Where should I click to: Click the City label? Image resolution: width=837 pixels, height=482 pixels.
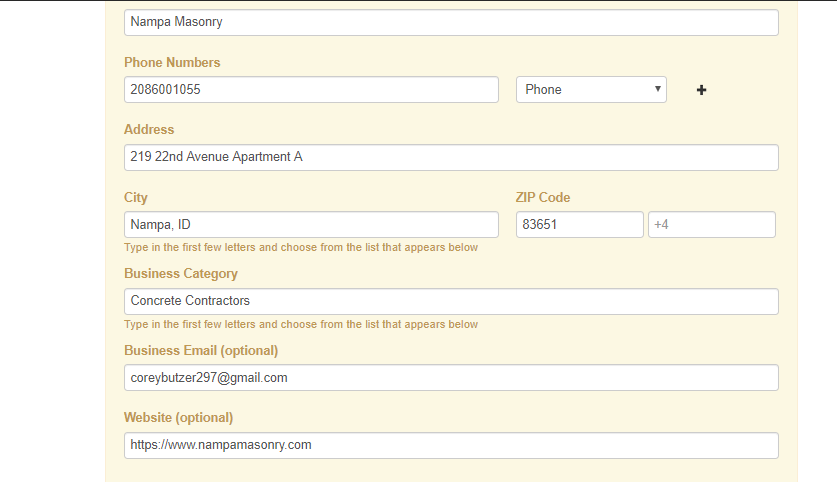[x=136, y=197]
